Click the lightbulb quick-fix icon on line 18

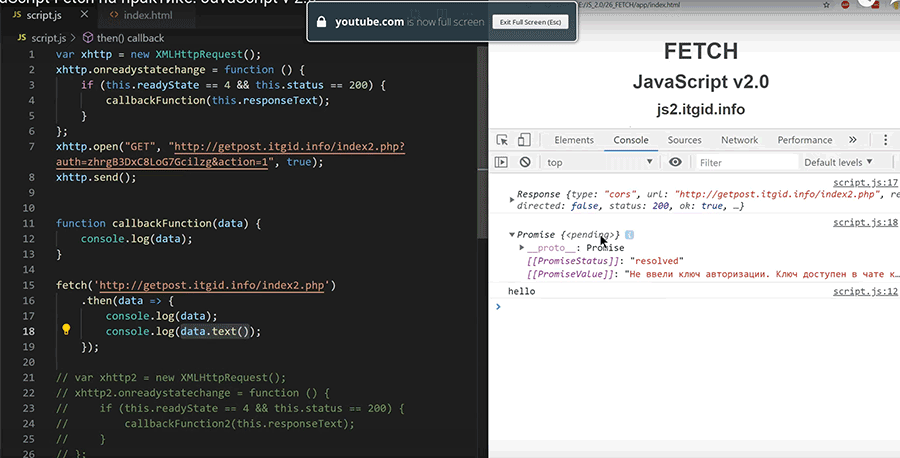click(x=66, y=329)
